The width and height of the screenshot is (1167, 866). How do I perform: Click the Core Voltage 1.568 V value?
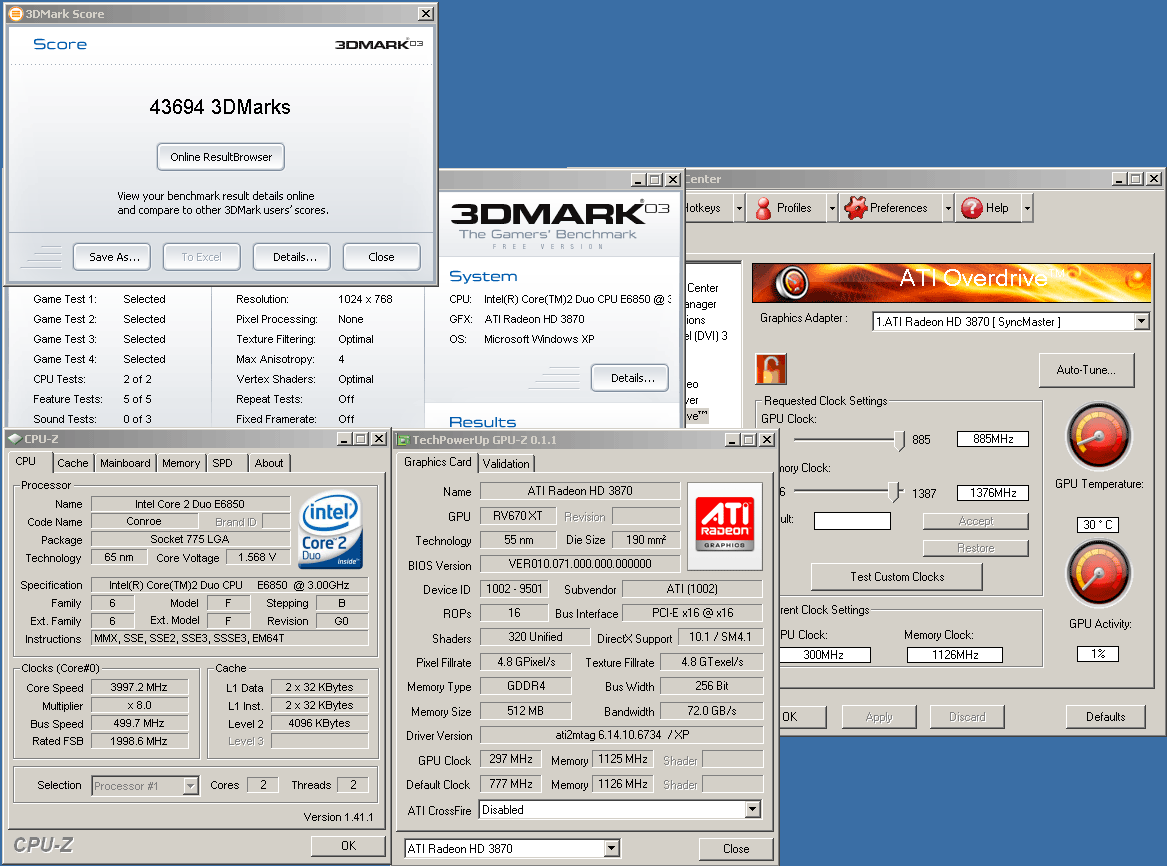coord(257,557)
